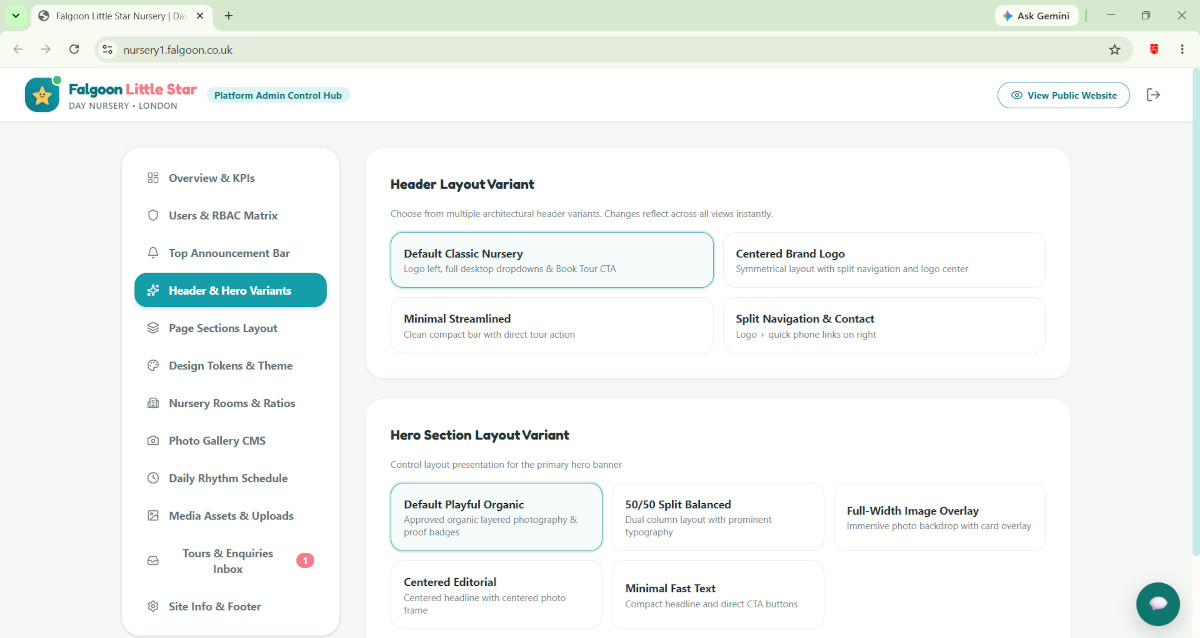Click the Media Assets image icon

153,516
